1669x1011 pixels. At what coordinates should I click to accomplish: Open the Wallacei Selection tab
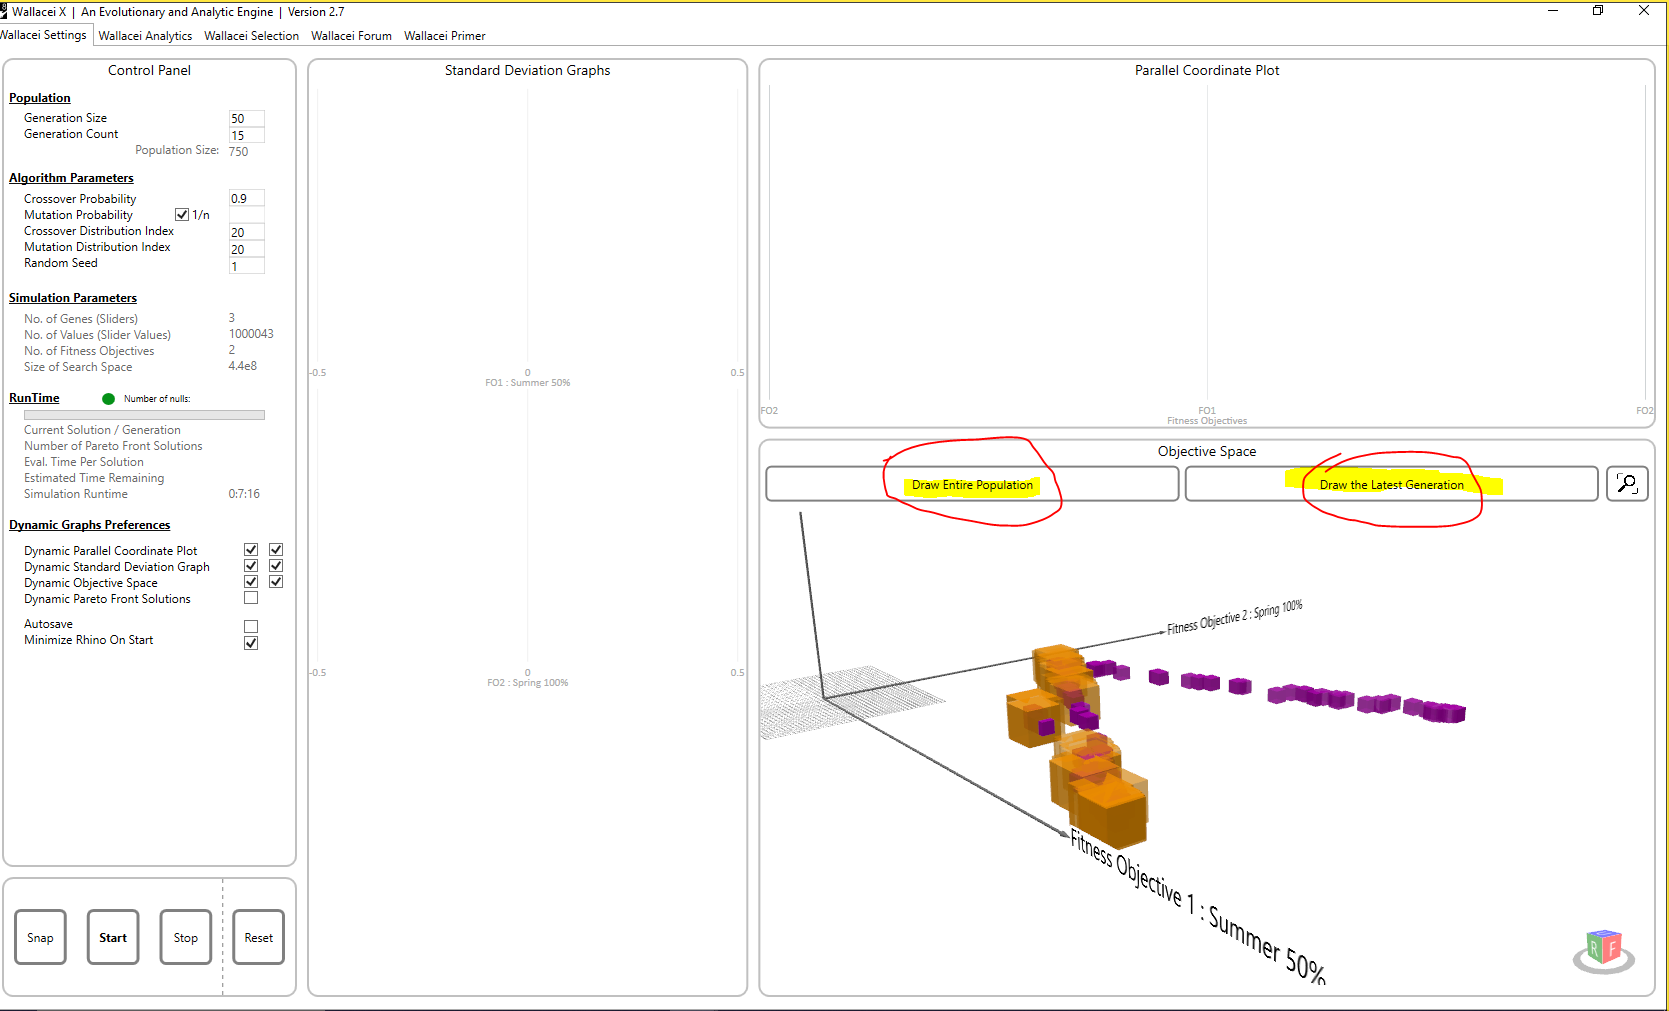(251, 36)
